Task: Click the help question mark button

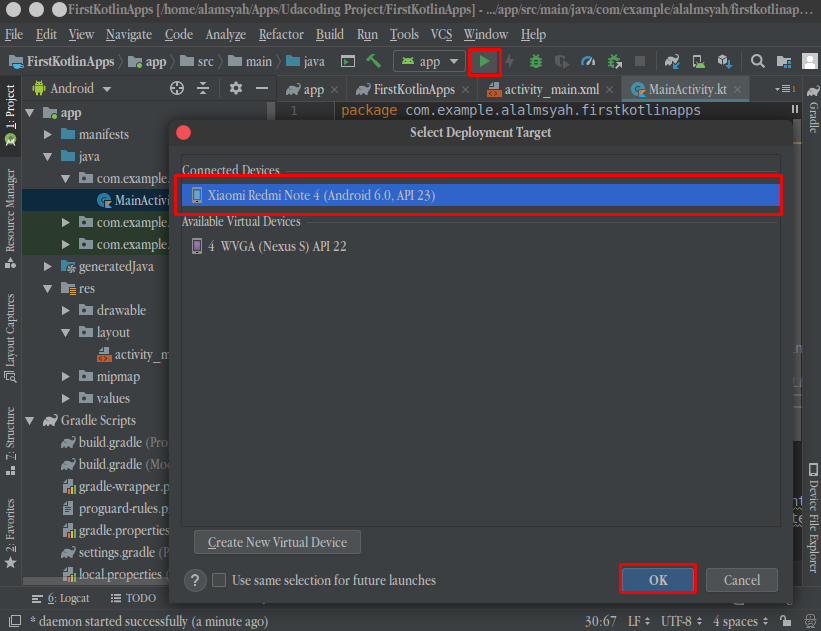Action: point(195,580)
